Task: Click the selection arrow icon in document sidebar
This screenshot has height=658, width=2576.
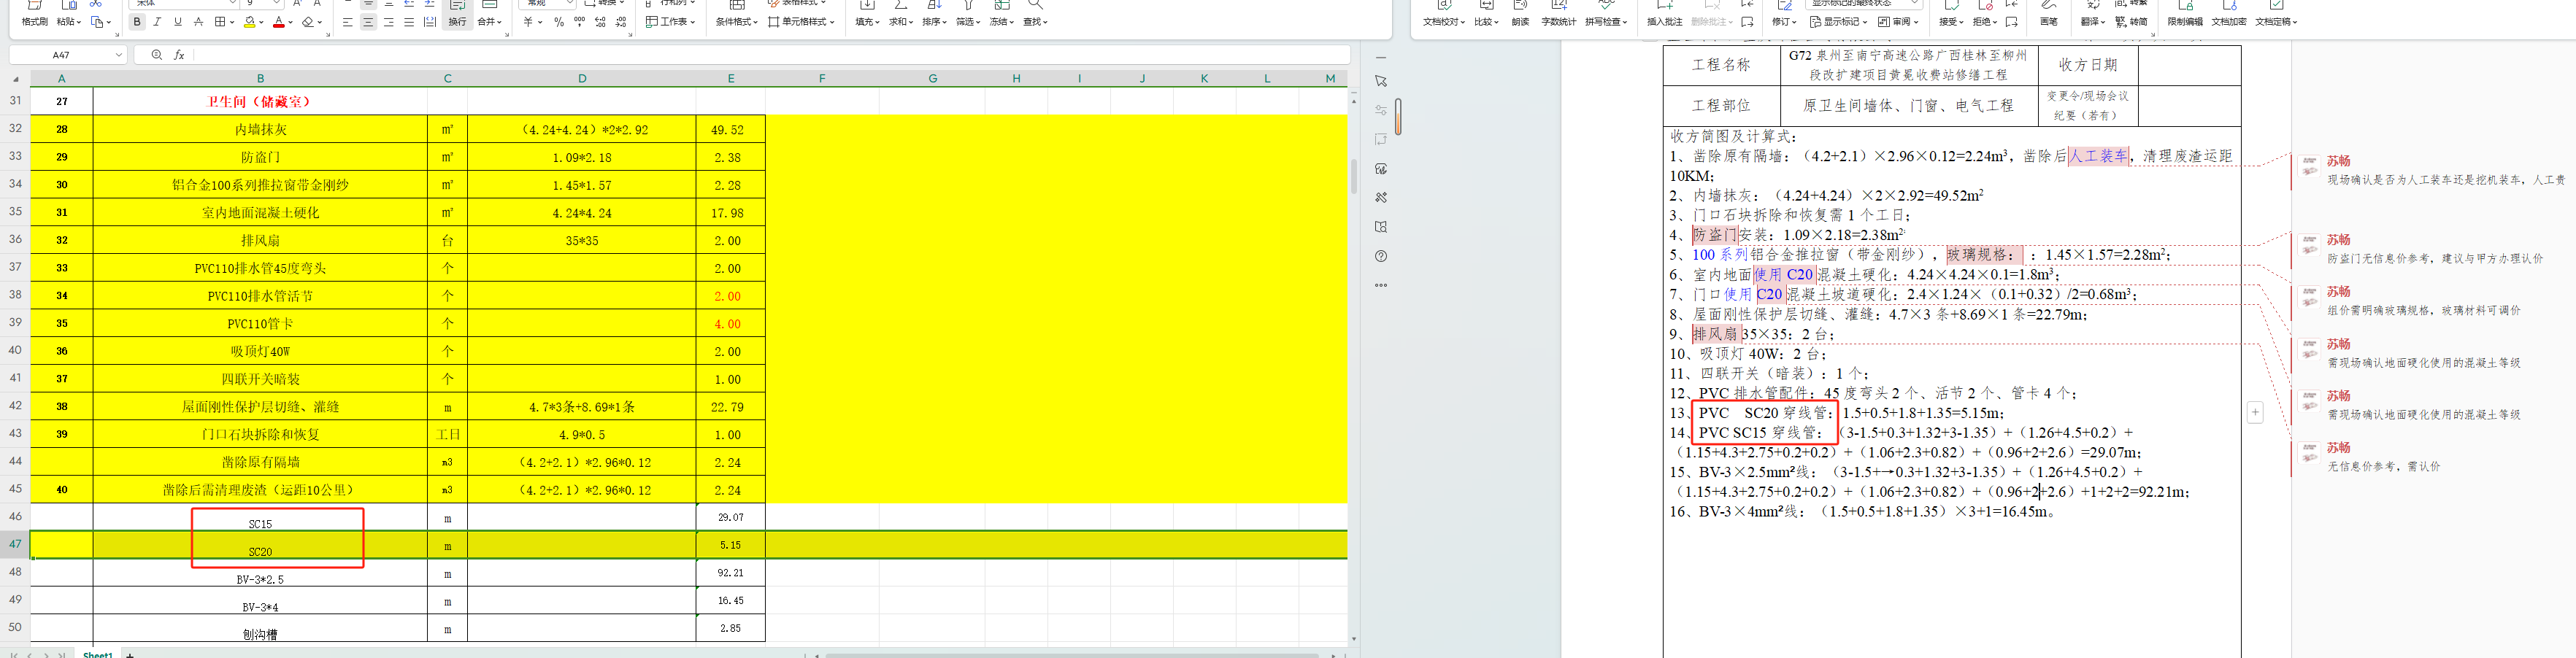Action: 1381,81
